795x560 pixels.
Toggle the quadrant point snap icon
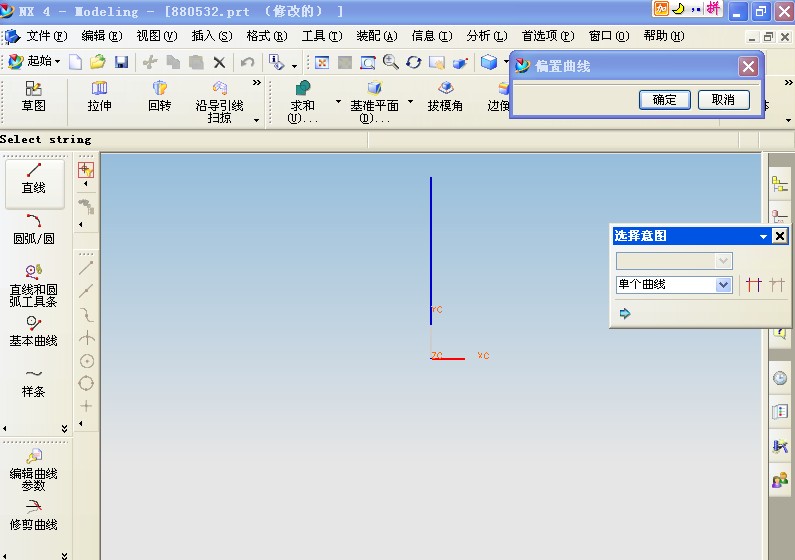[x=86, y=384]
